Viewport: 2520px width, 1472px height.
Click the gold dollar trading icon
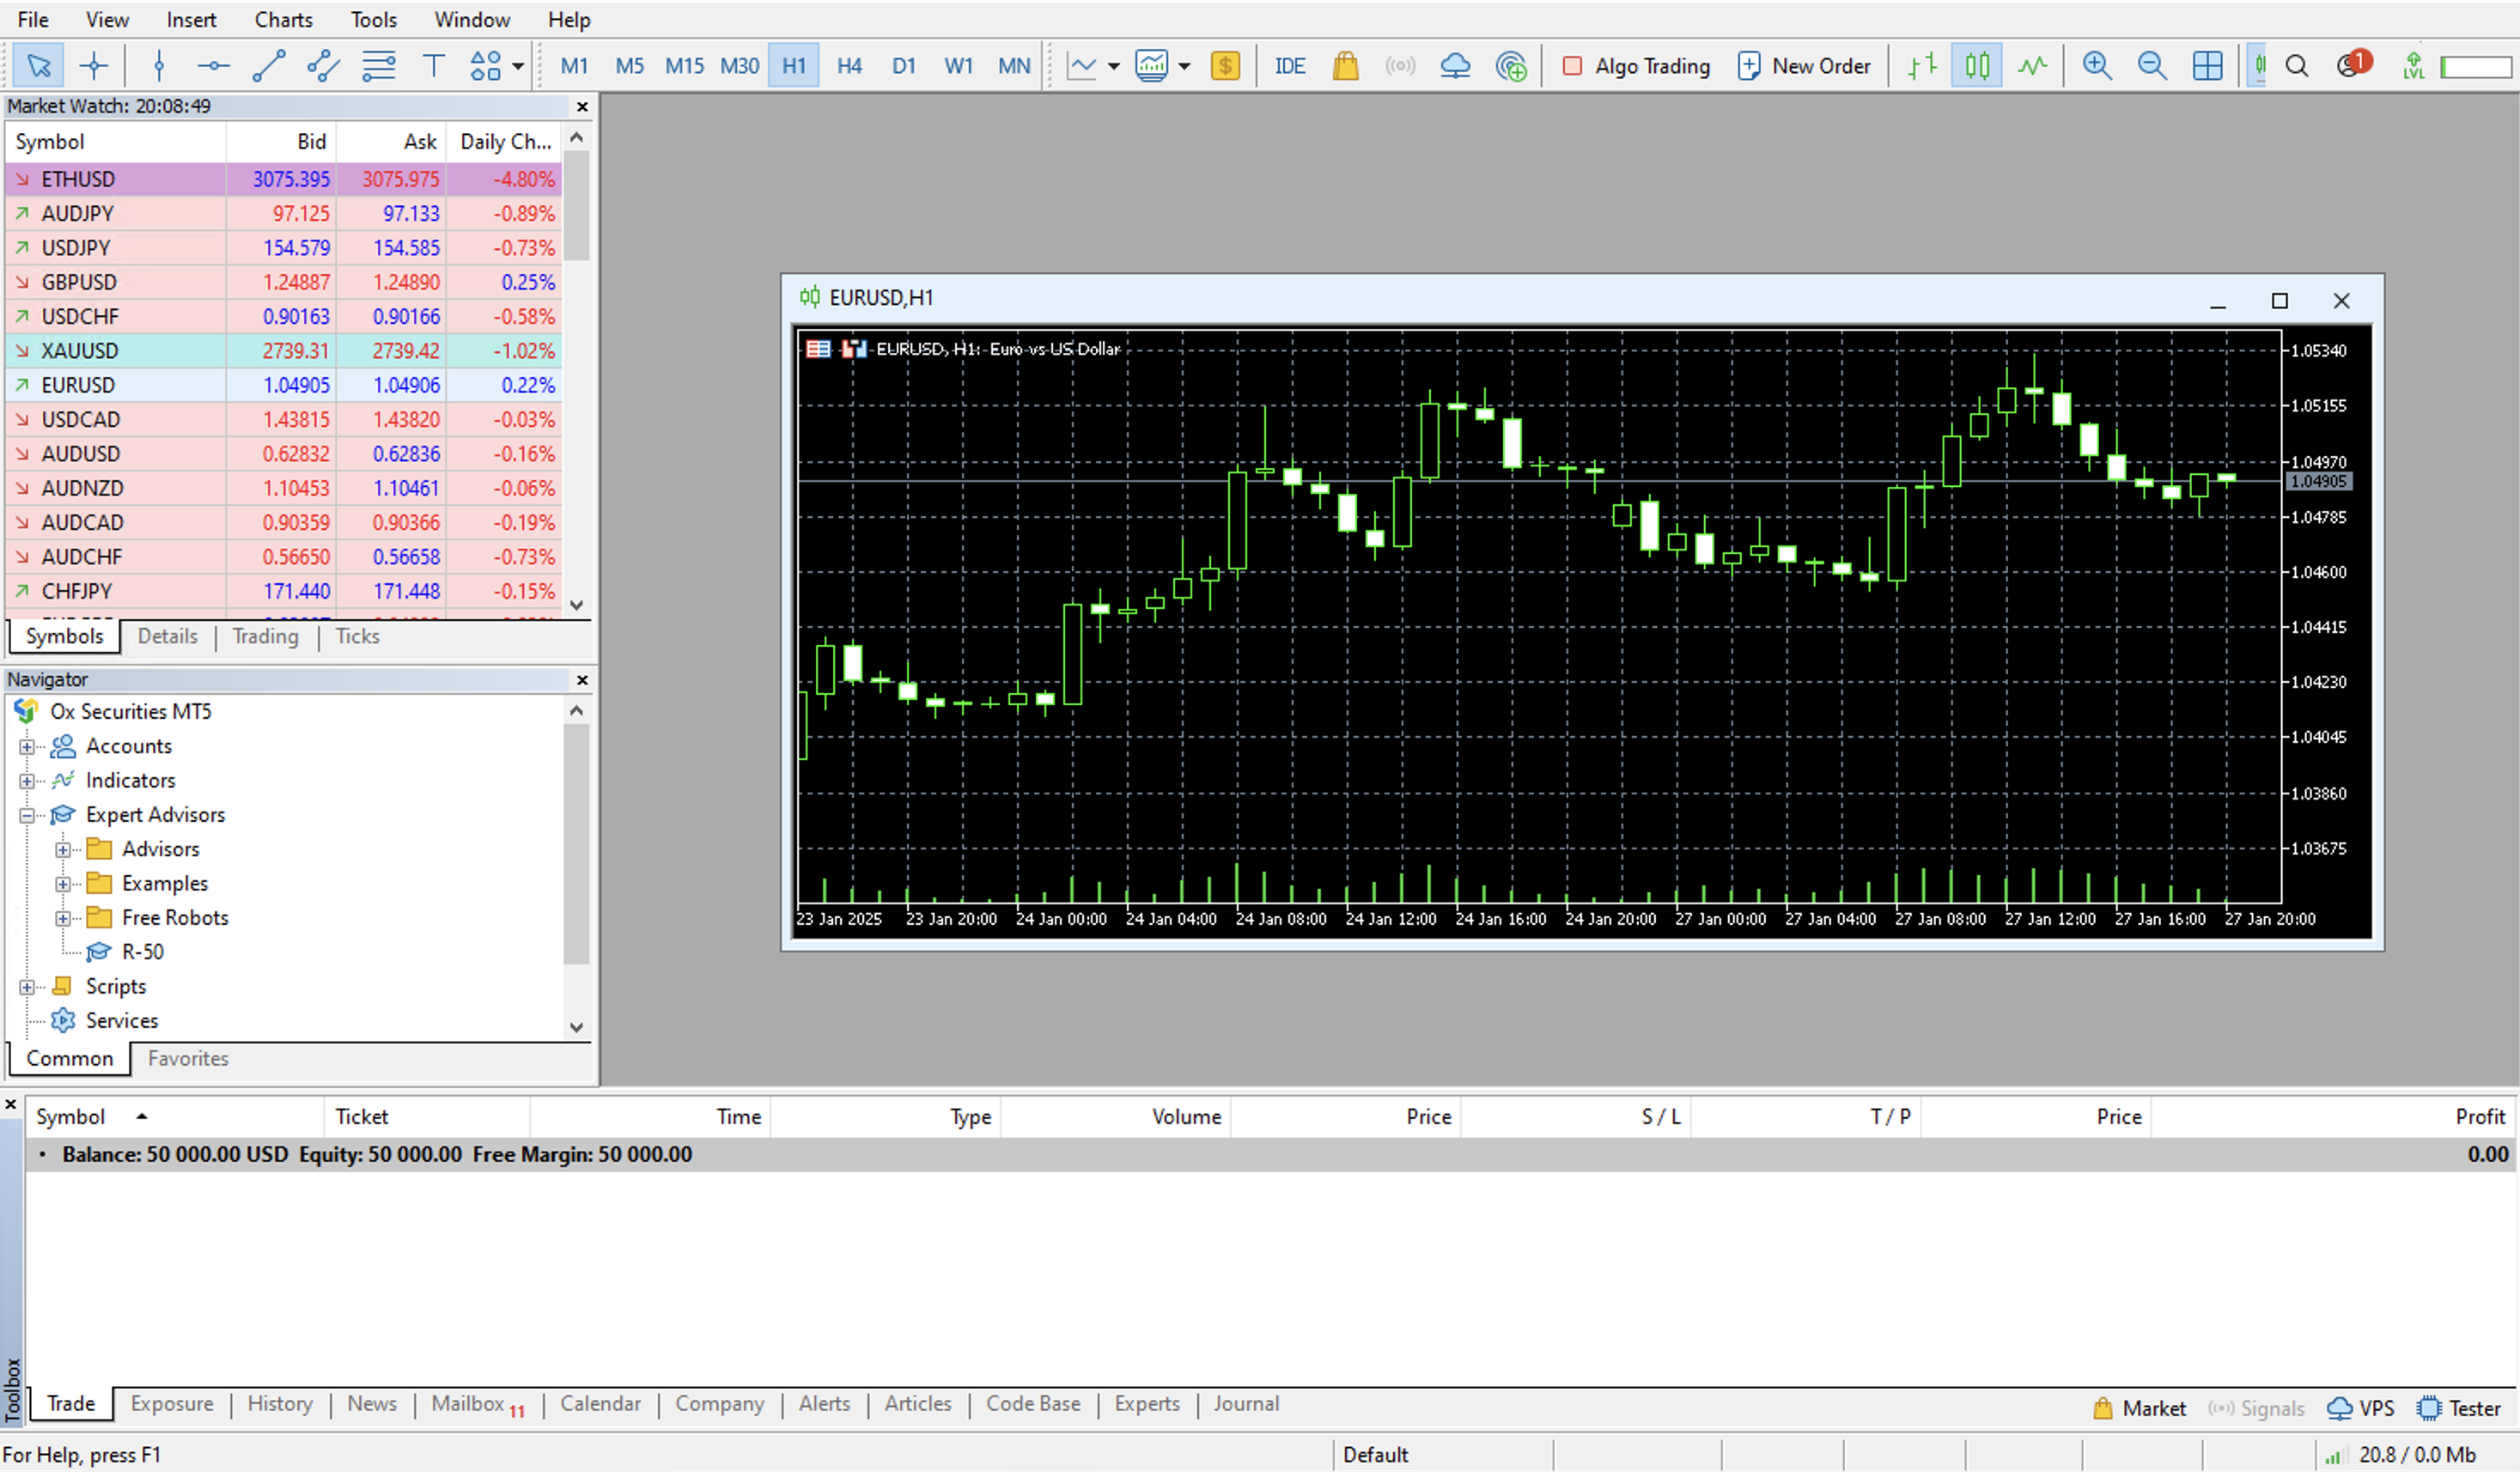click(x=1225, y=66)
